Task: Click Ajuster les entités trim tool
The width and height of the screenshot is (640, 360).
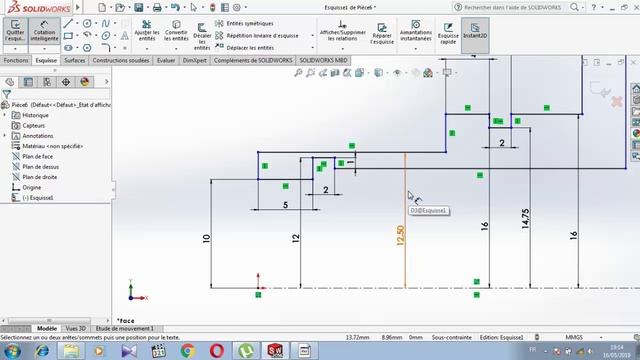Action: point(147,31)
